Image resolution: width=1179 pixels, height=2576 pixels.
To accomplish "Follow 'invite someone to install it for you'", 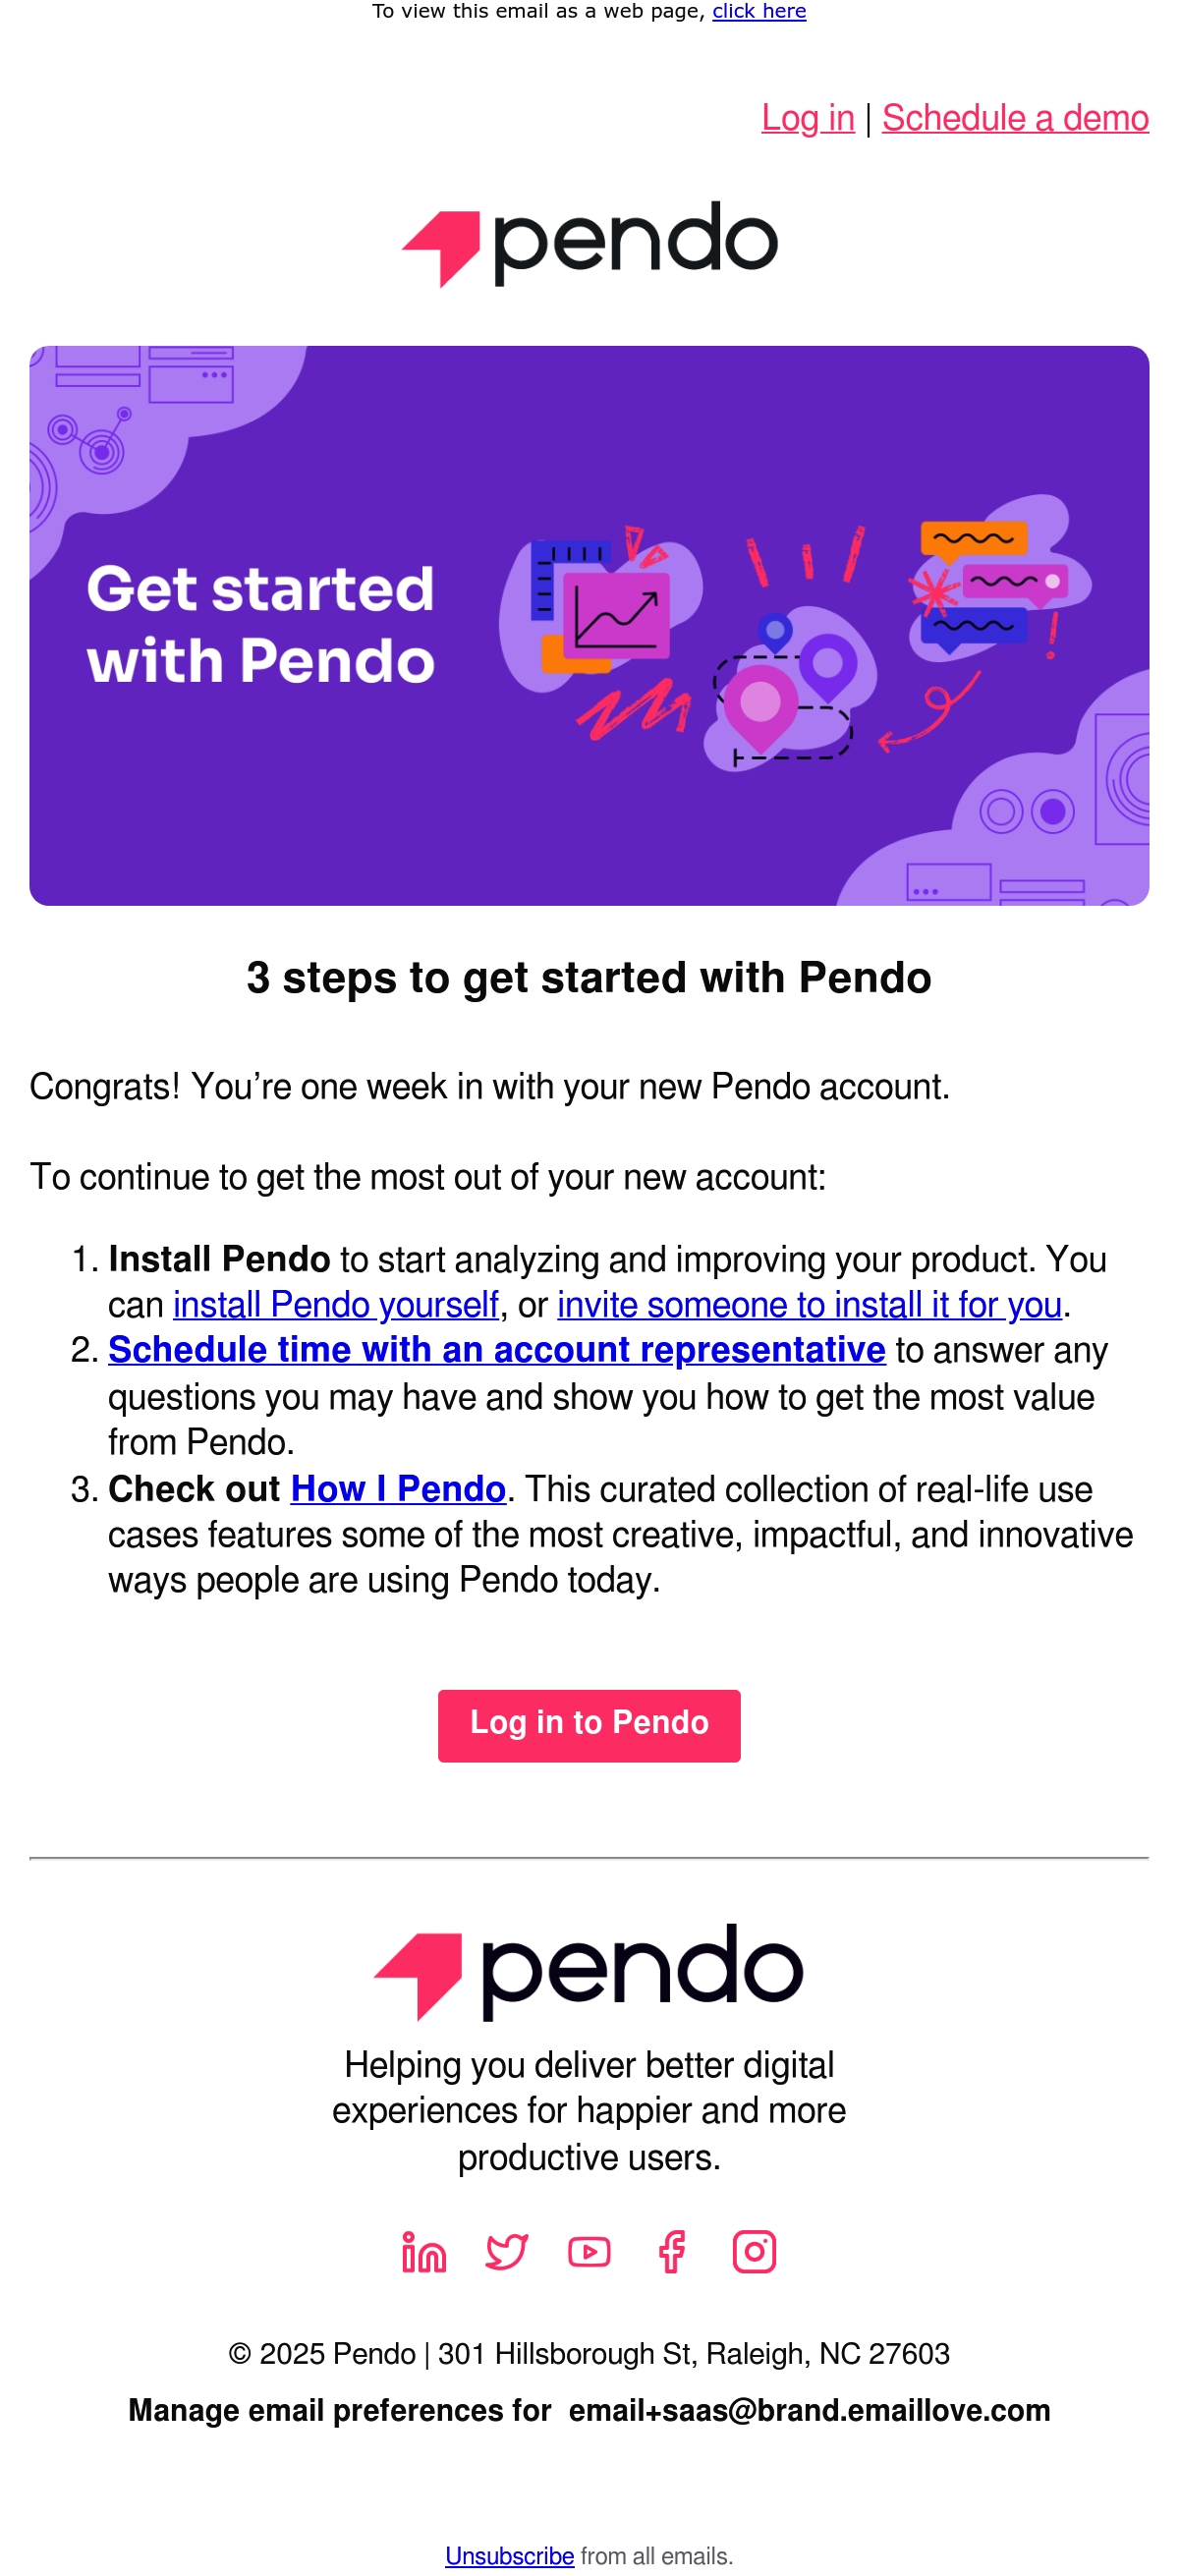I will click(x=809, y=1304).
